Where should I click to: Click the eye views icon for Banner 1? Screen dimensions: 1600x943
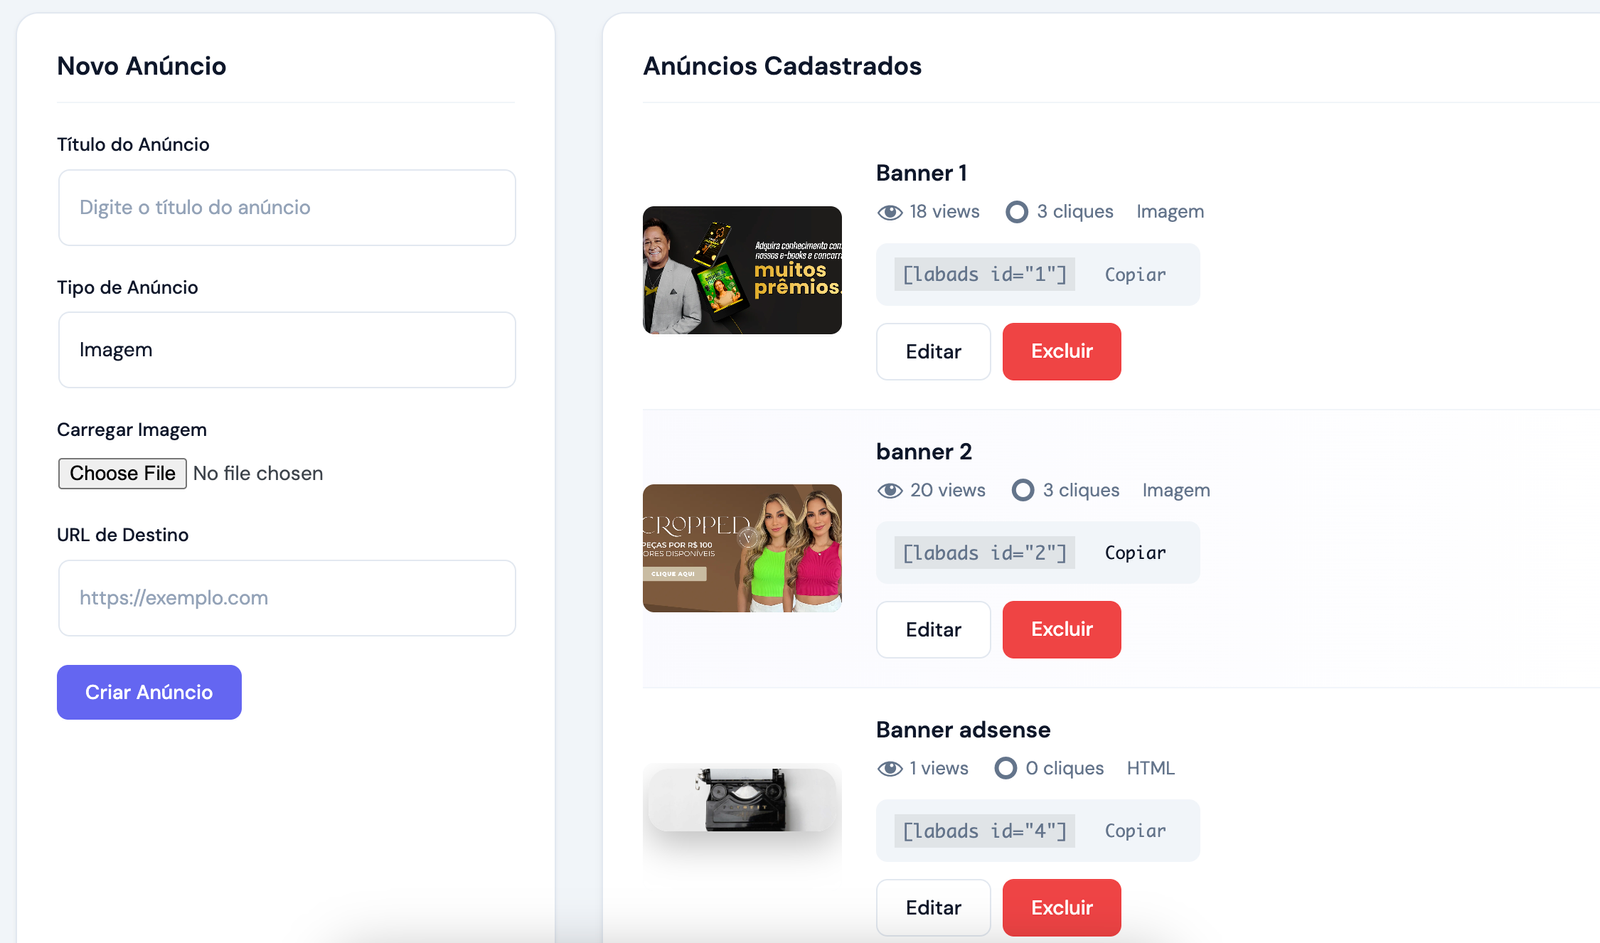890,212
